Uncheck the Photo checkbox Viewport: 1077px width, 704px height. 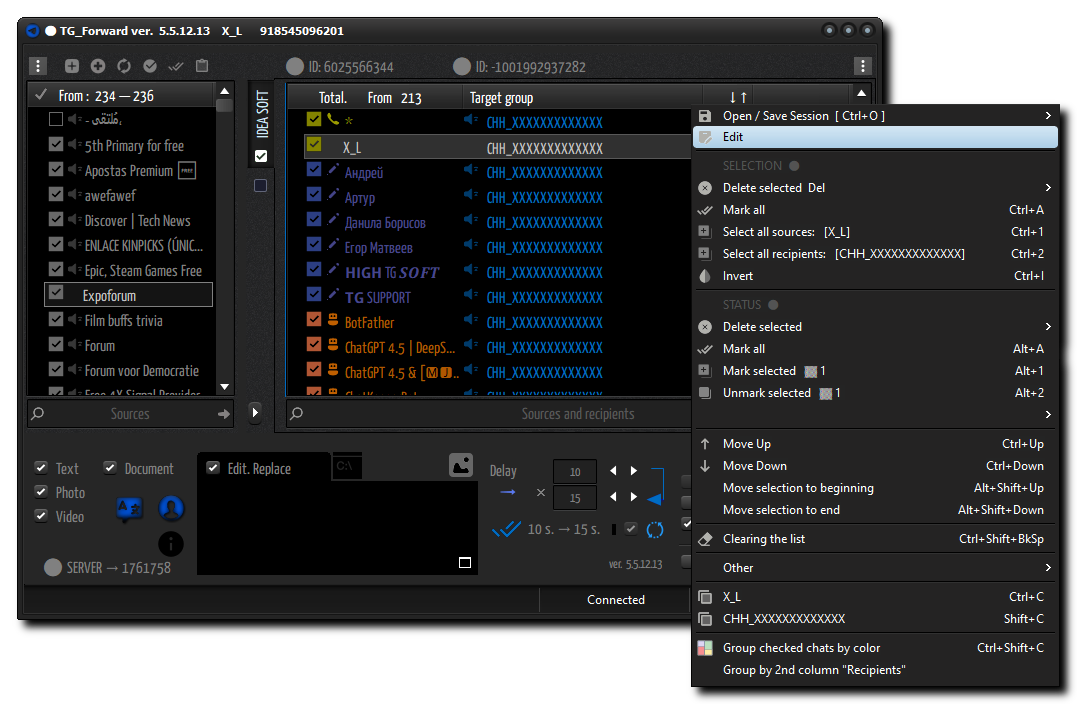(41, 492)
